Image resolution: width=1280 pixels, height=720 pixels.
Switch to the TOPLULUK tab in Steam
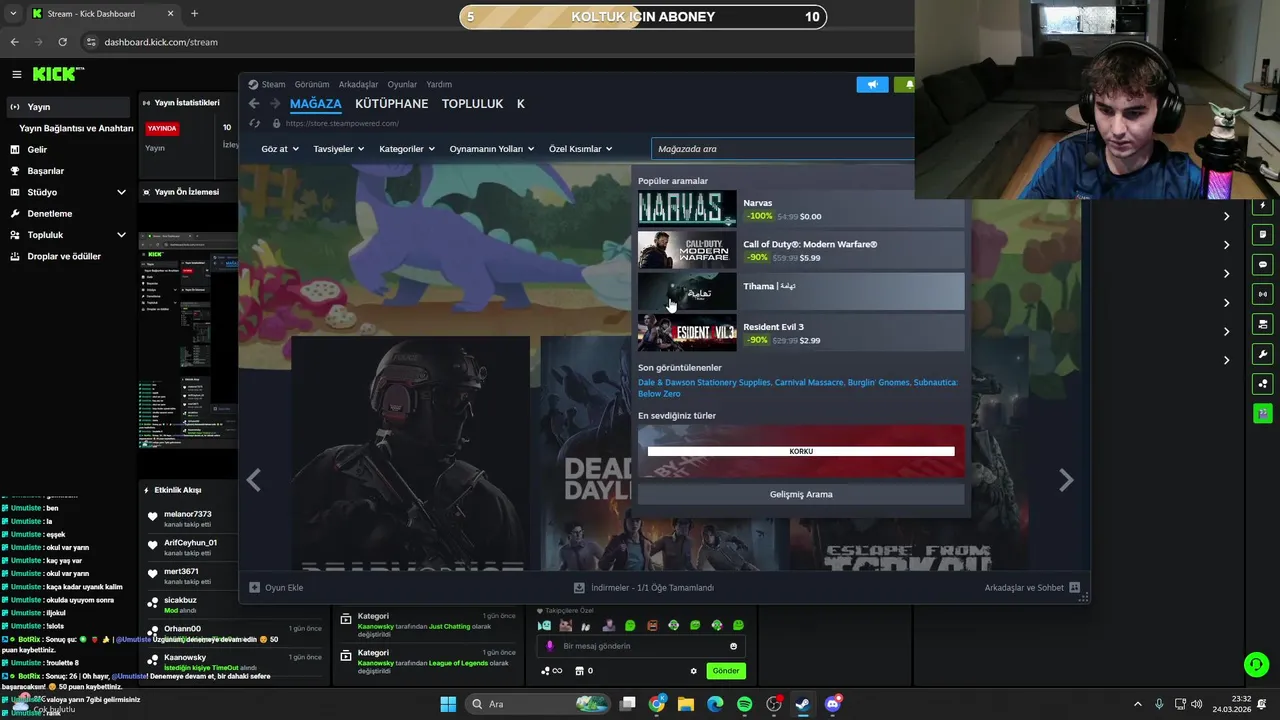[x=472, y=104]
